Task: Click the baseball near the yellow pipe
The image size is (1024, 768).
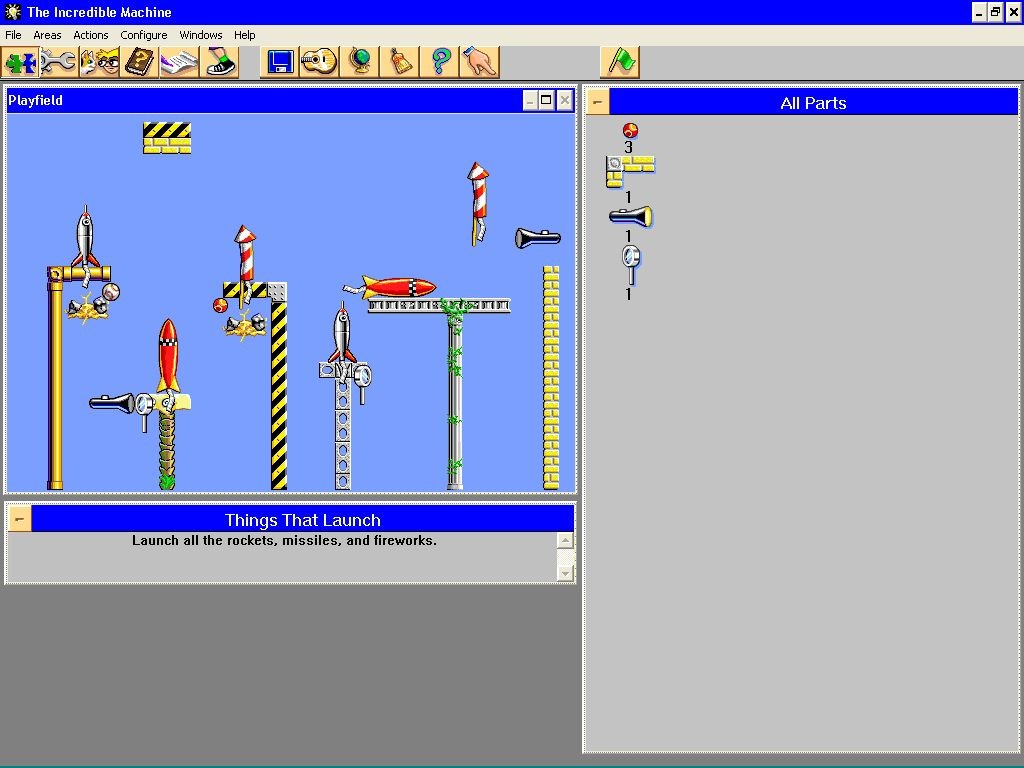Action: click(x=111, y=291)
